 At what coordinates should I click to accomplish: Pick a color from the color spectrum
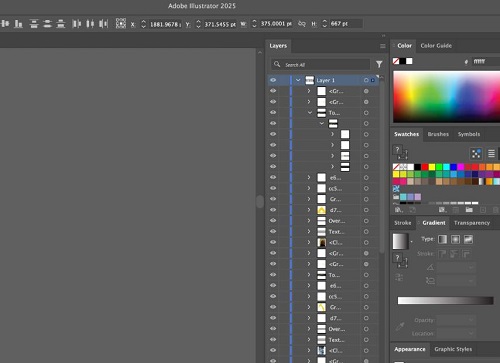point(446,97)
